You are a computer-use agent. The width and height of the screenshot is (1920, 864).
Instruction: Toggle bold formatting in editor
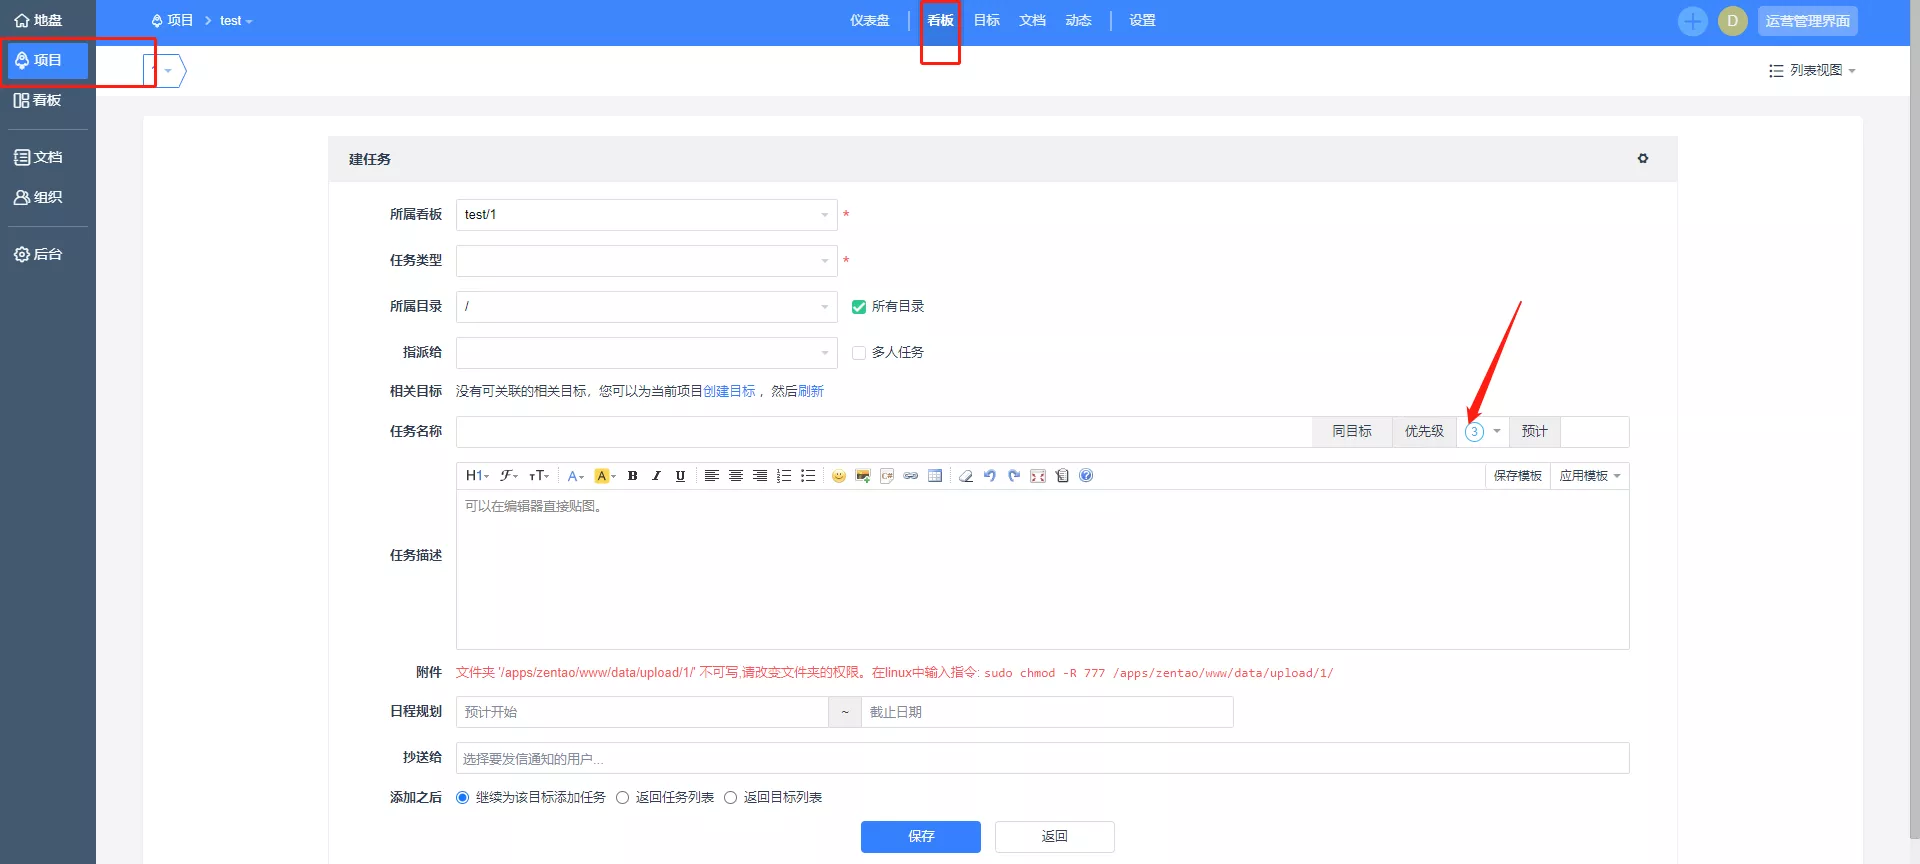point(632,476)
